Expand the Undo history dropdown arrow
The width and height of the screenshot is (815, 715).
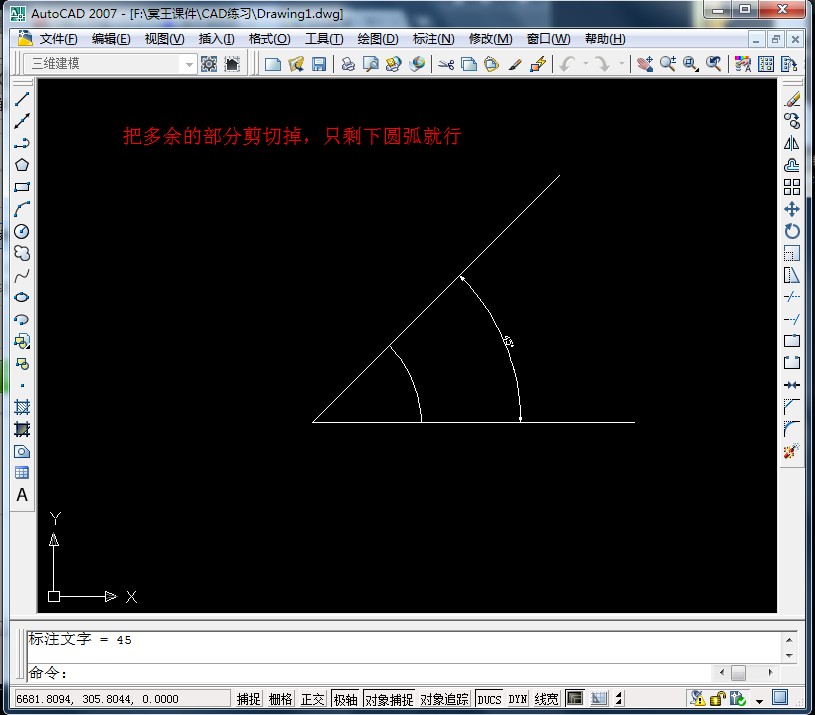586,63
